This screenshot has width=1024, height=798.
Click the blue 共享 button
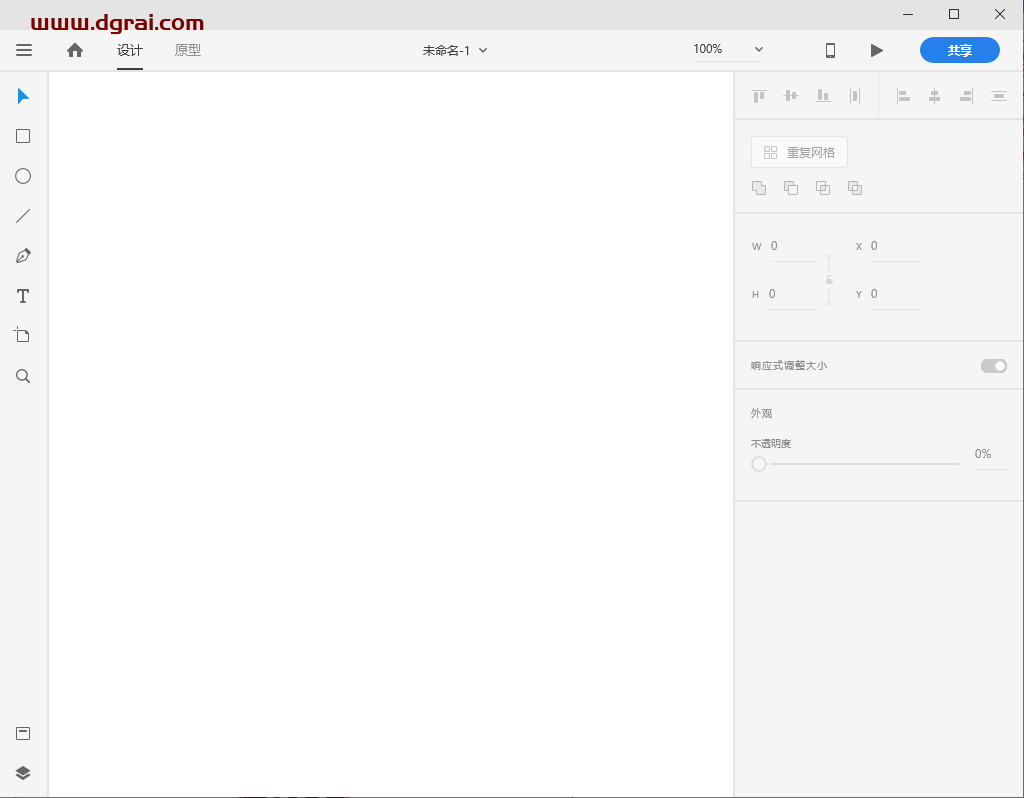(x=959, y=49)
